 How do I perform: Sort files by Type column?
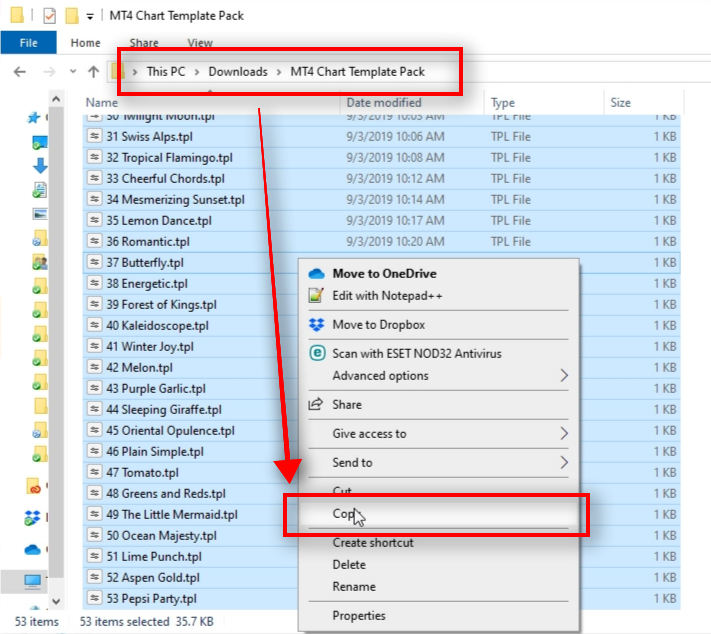point(502,102)
